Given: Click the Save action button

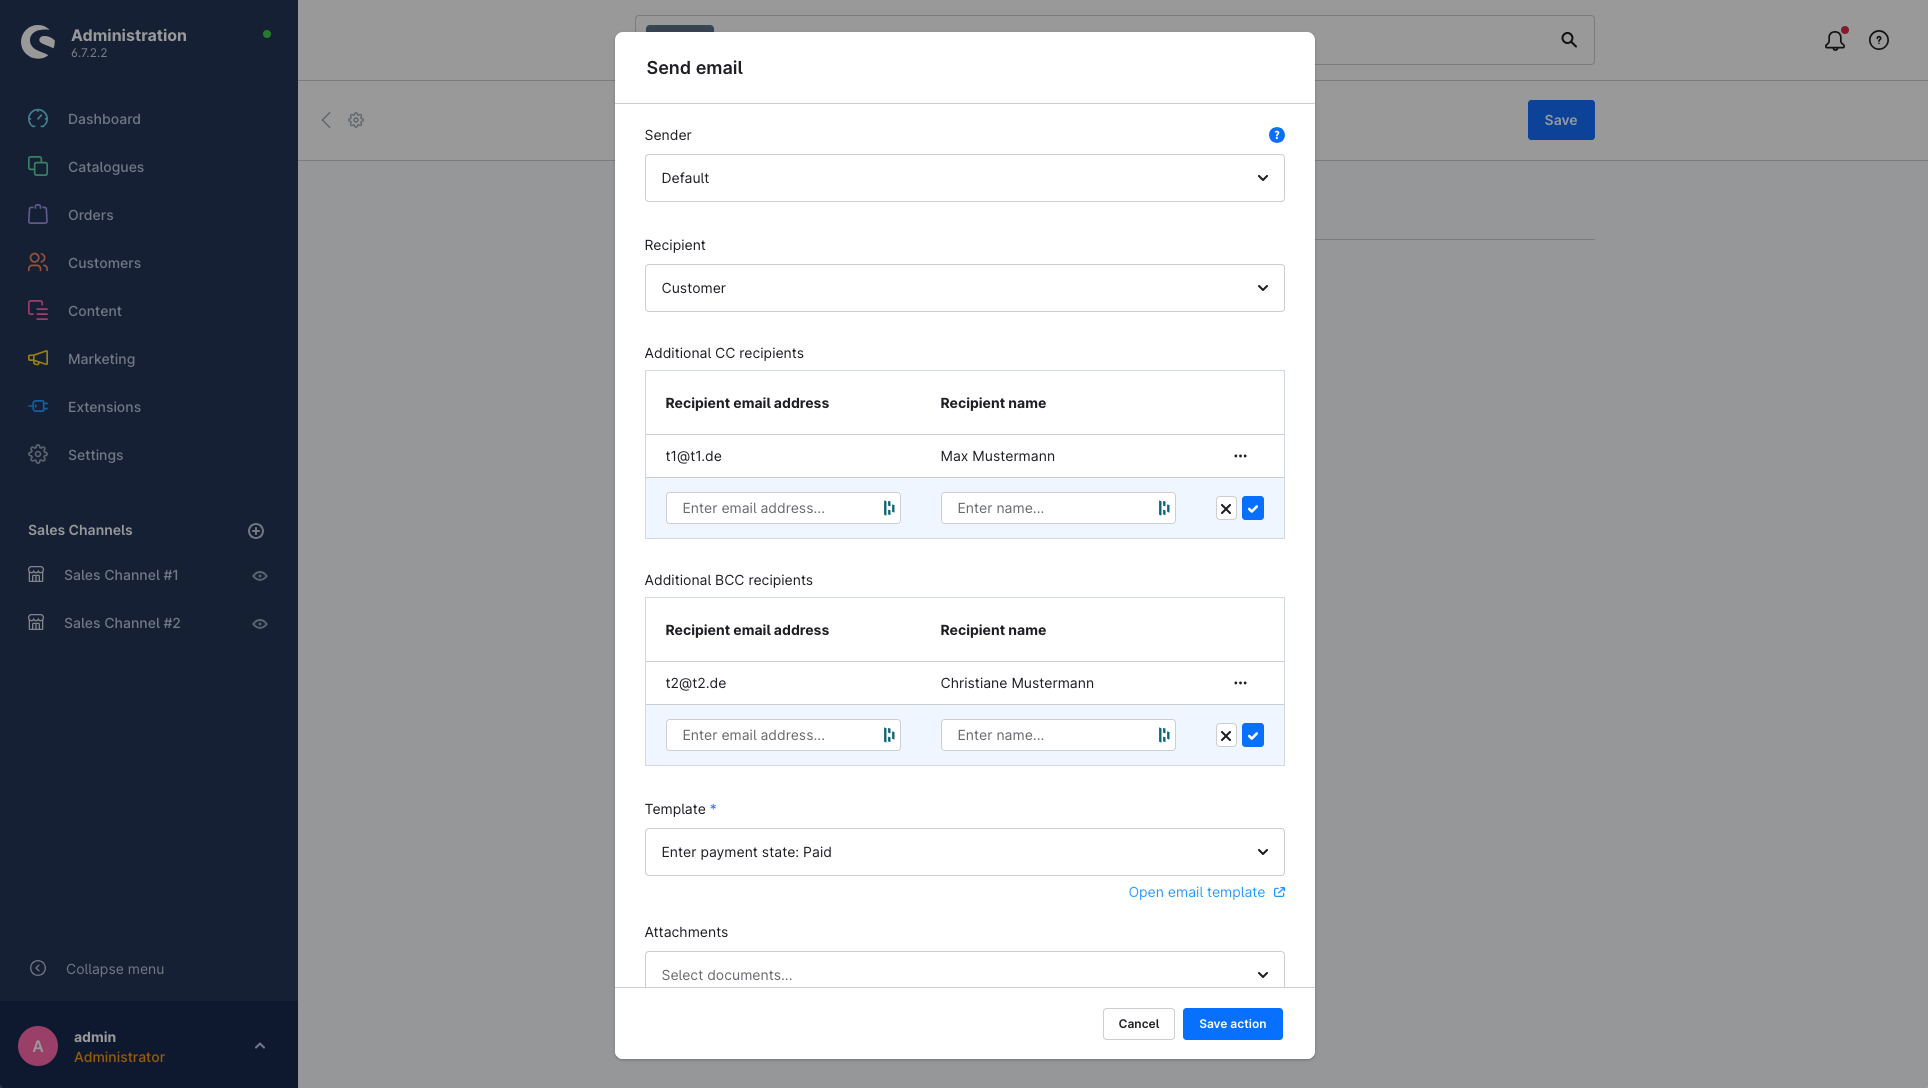Looking at the screenshot, I should pos(1232,1024).
